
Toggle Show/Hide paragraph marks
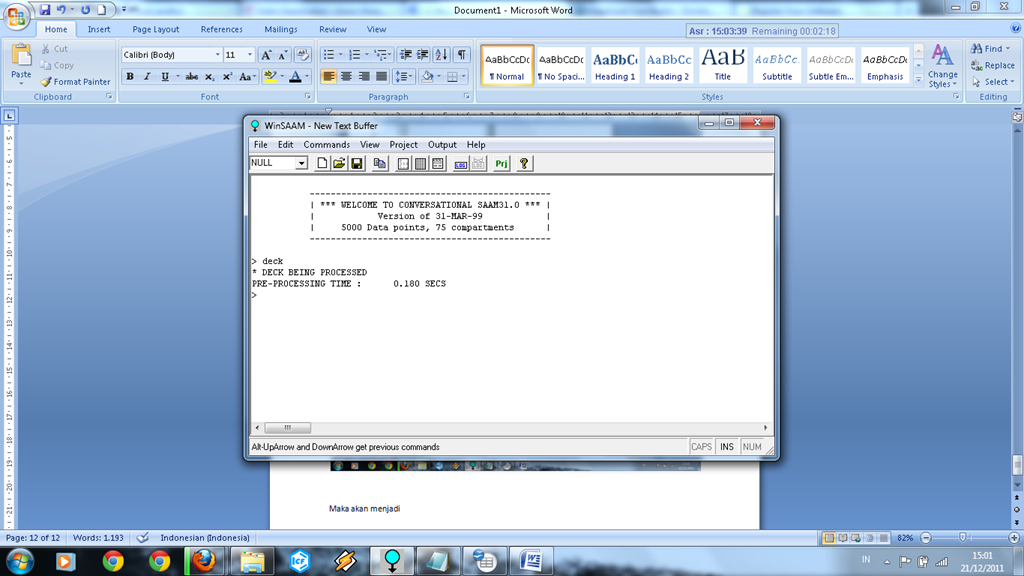pyautogui.click(x=462, y=55)
